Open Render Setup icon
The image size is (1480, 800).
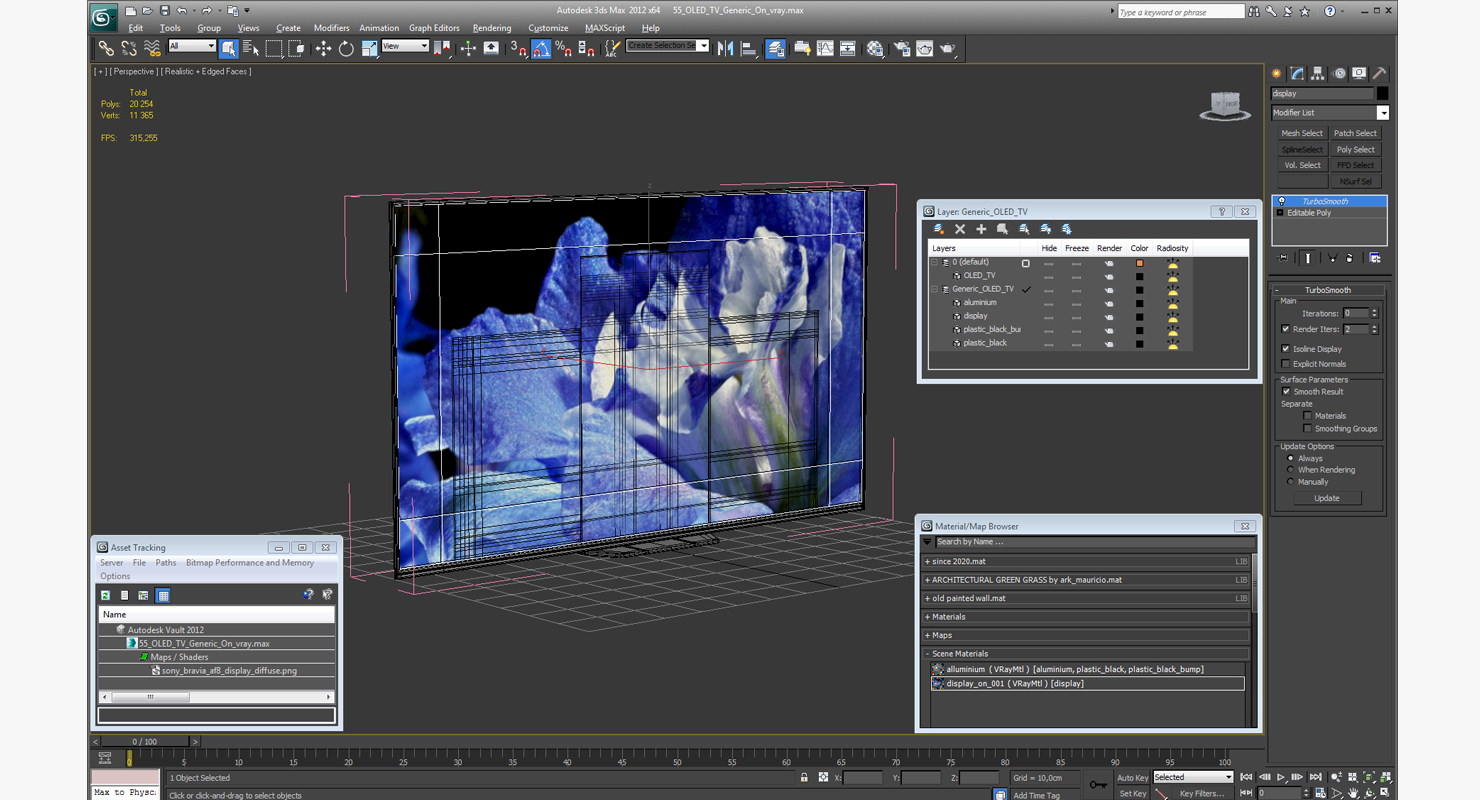(902, 48)
